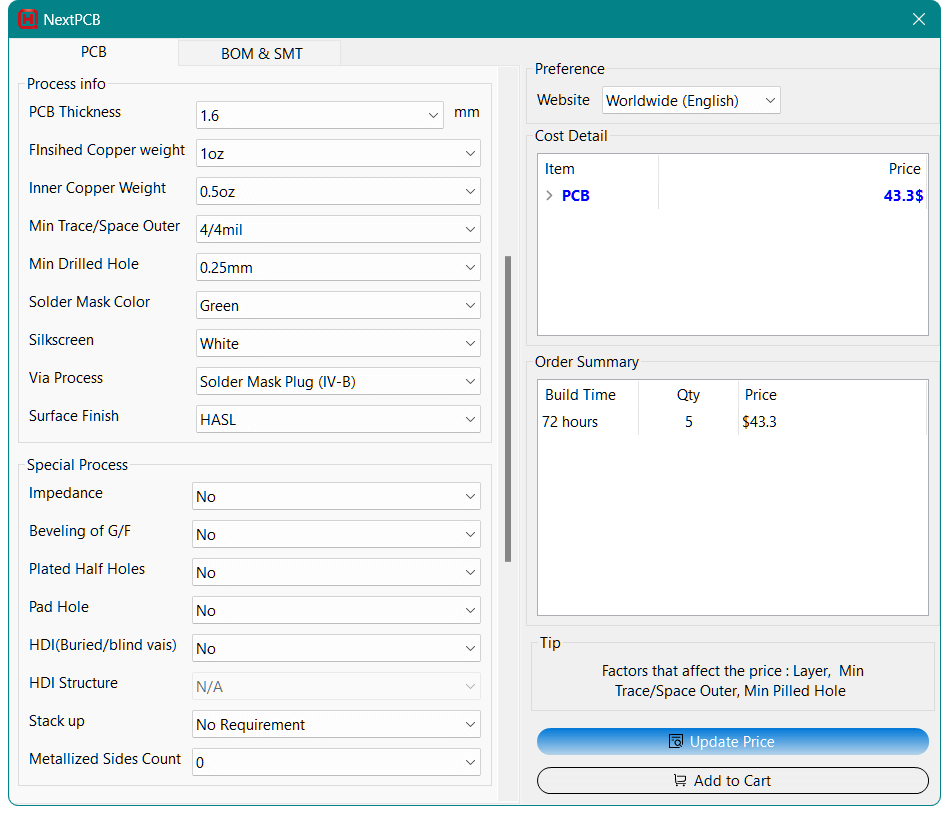Screen dimensions: 949x814
Task: Click the Update Price button
Action: click(x=732, y=741)
